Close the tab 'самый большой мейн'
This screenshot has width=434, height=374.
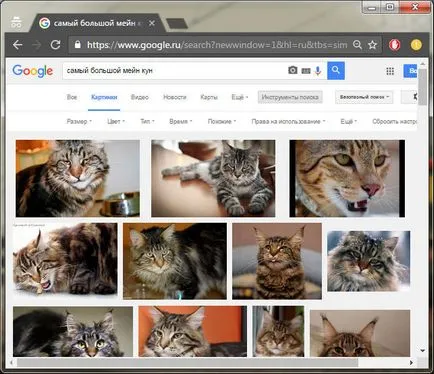[x=152, y=23]
